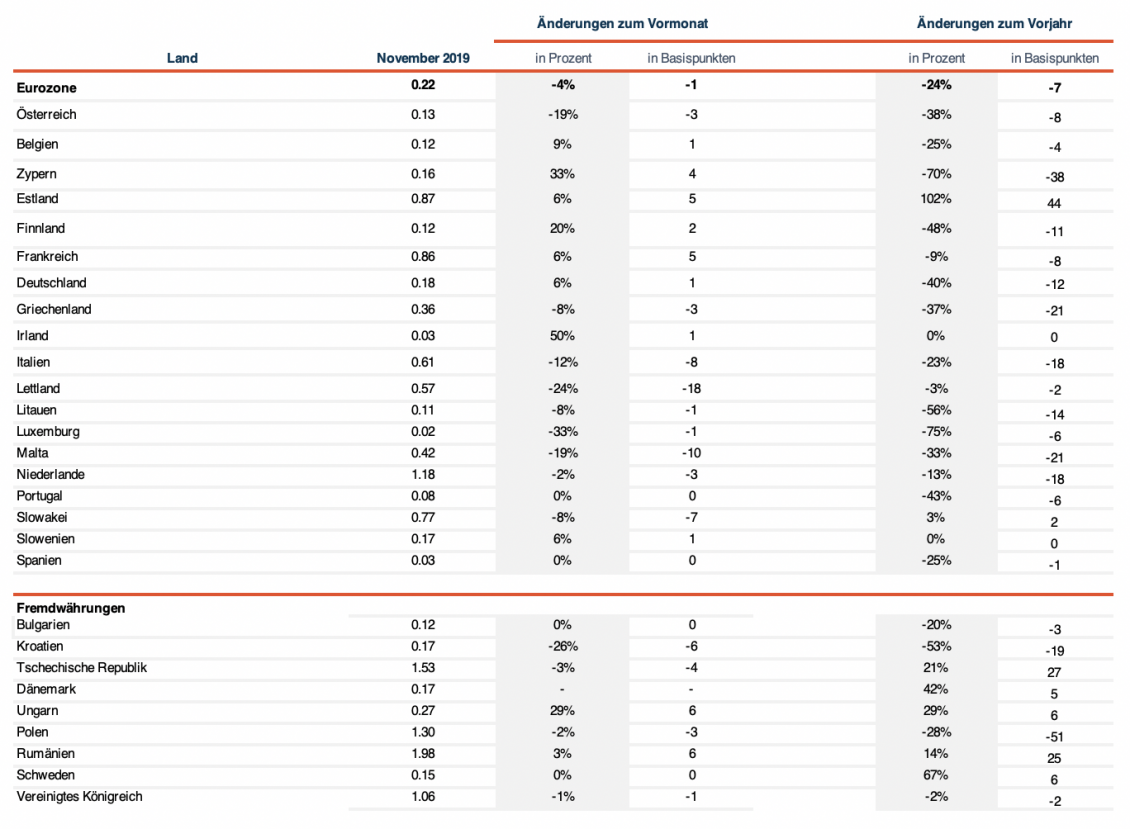
Task: Click Irland's 50% monthly change
Action: coord(562,336)
